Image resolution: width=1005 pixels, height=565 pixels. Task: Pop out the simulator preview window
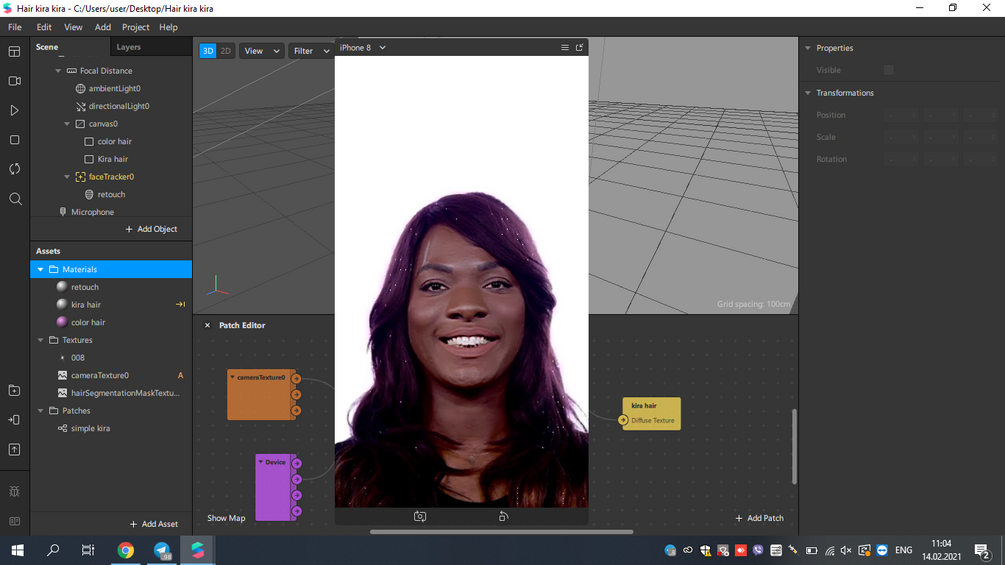pos(579,47)
